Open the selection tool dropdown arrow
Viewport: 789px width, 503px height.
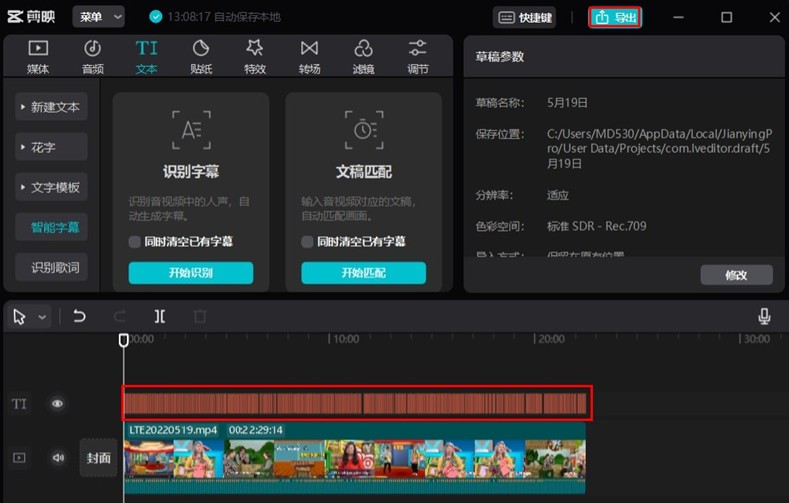(42, 317)
